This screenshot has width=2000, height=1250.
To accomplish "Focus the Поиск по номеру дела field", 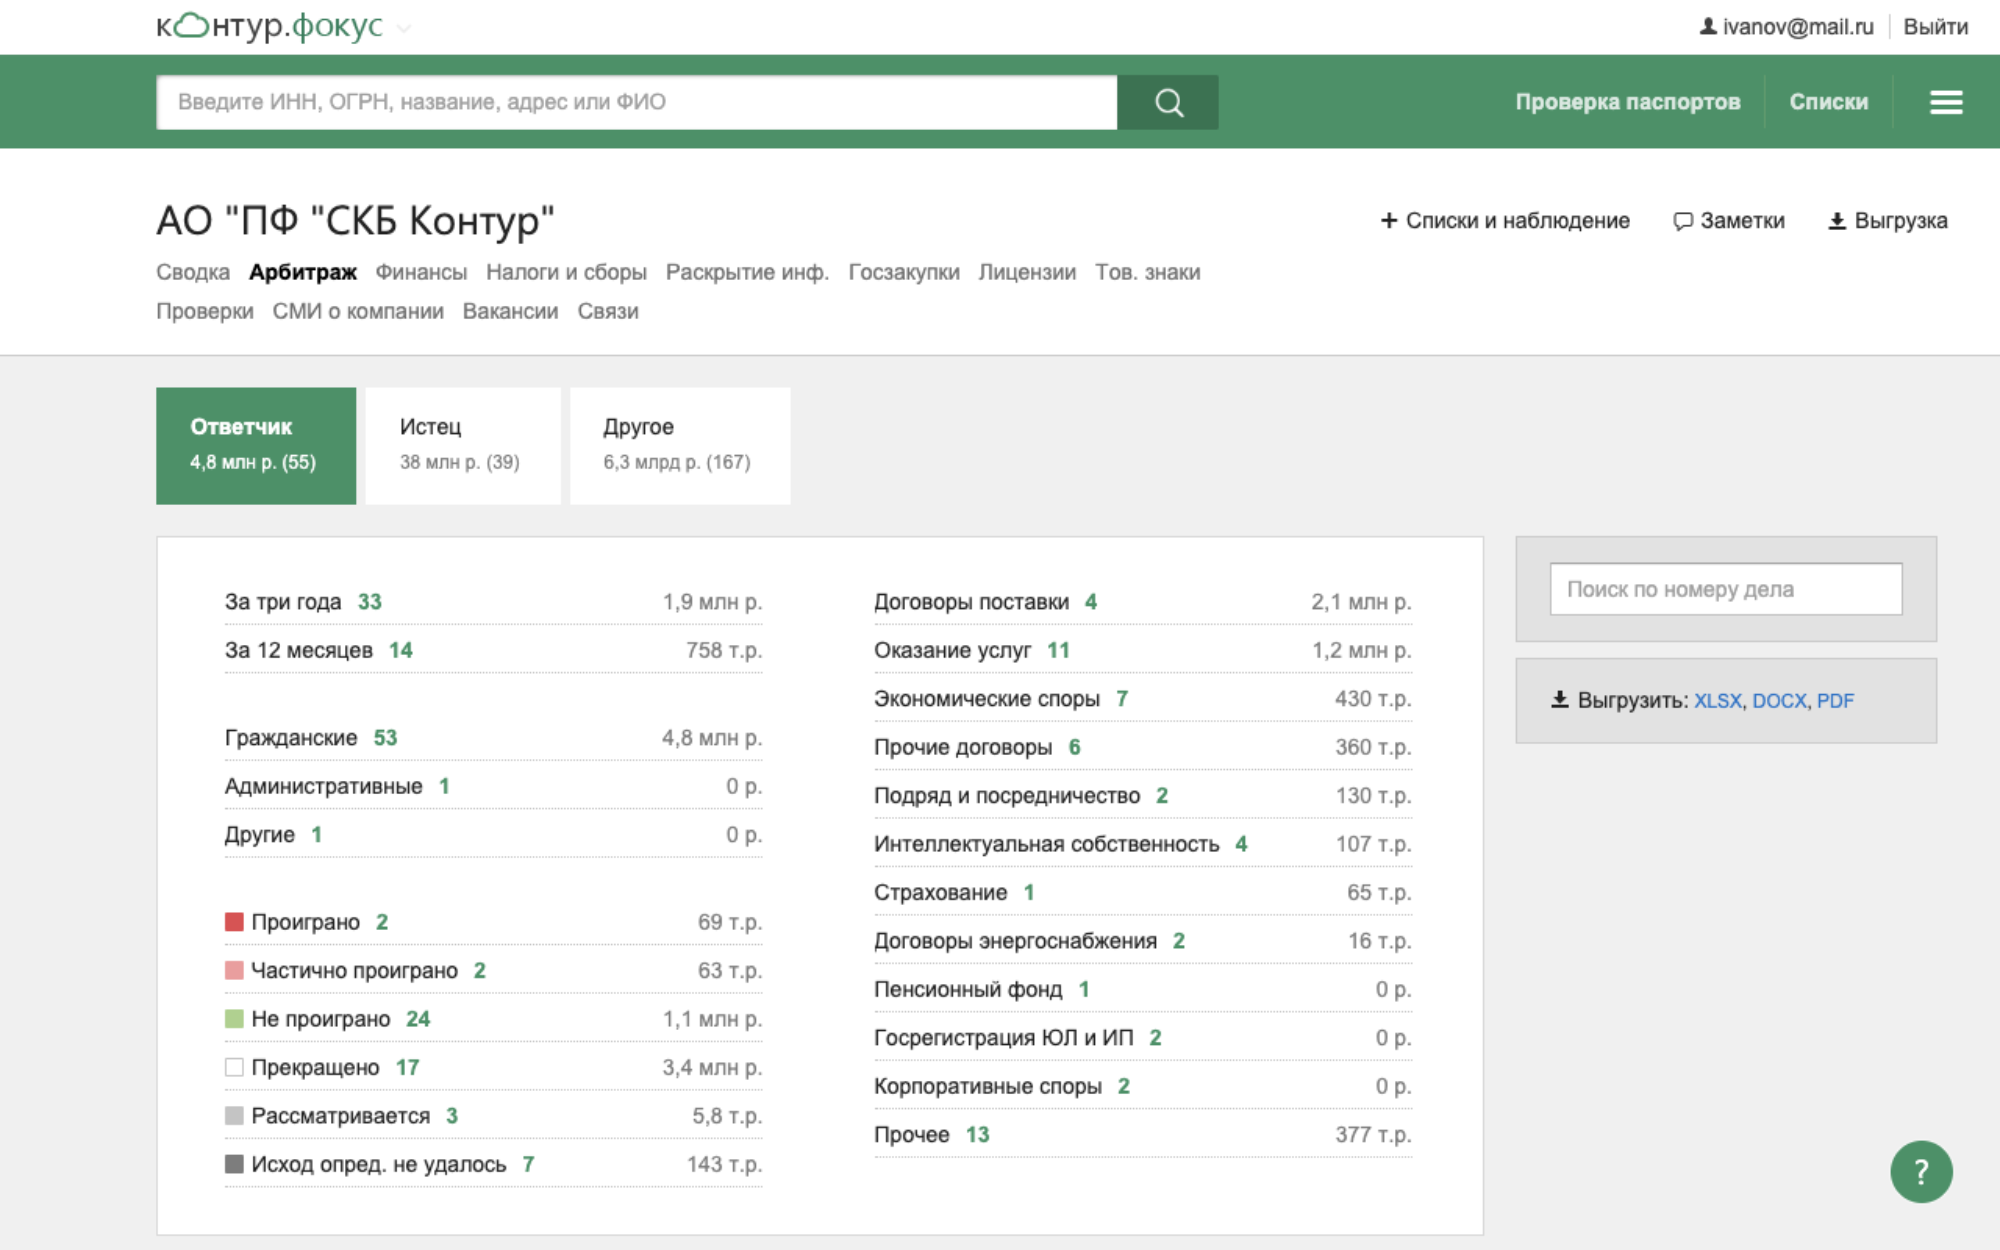I will 1726,589.
